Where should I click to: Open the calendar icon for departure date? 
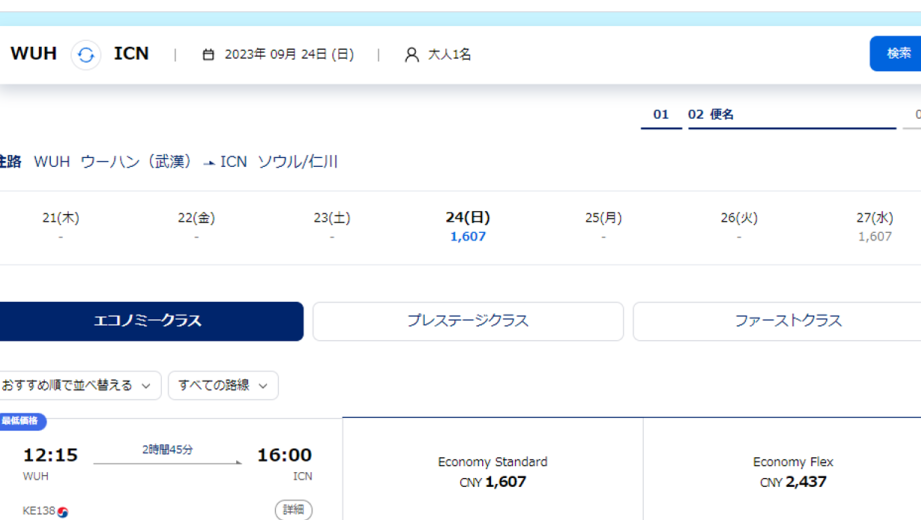click(208, 55)
